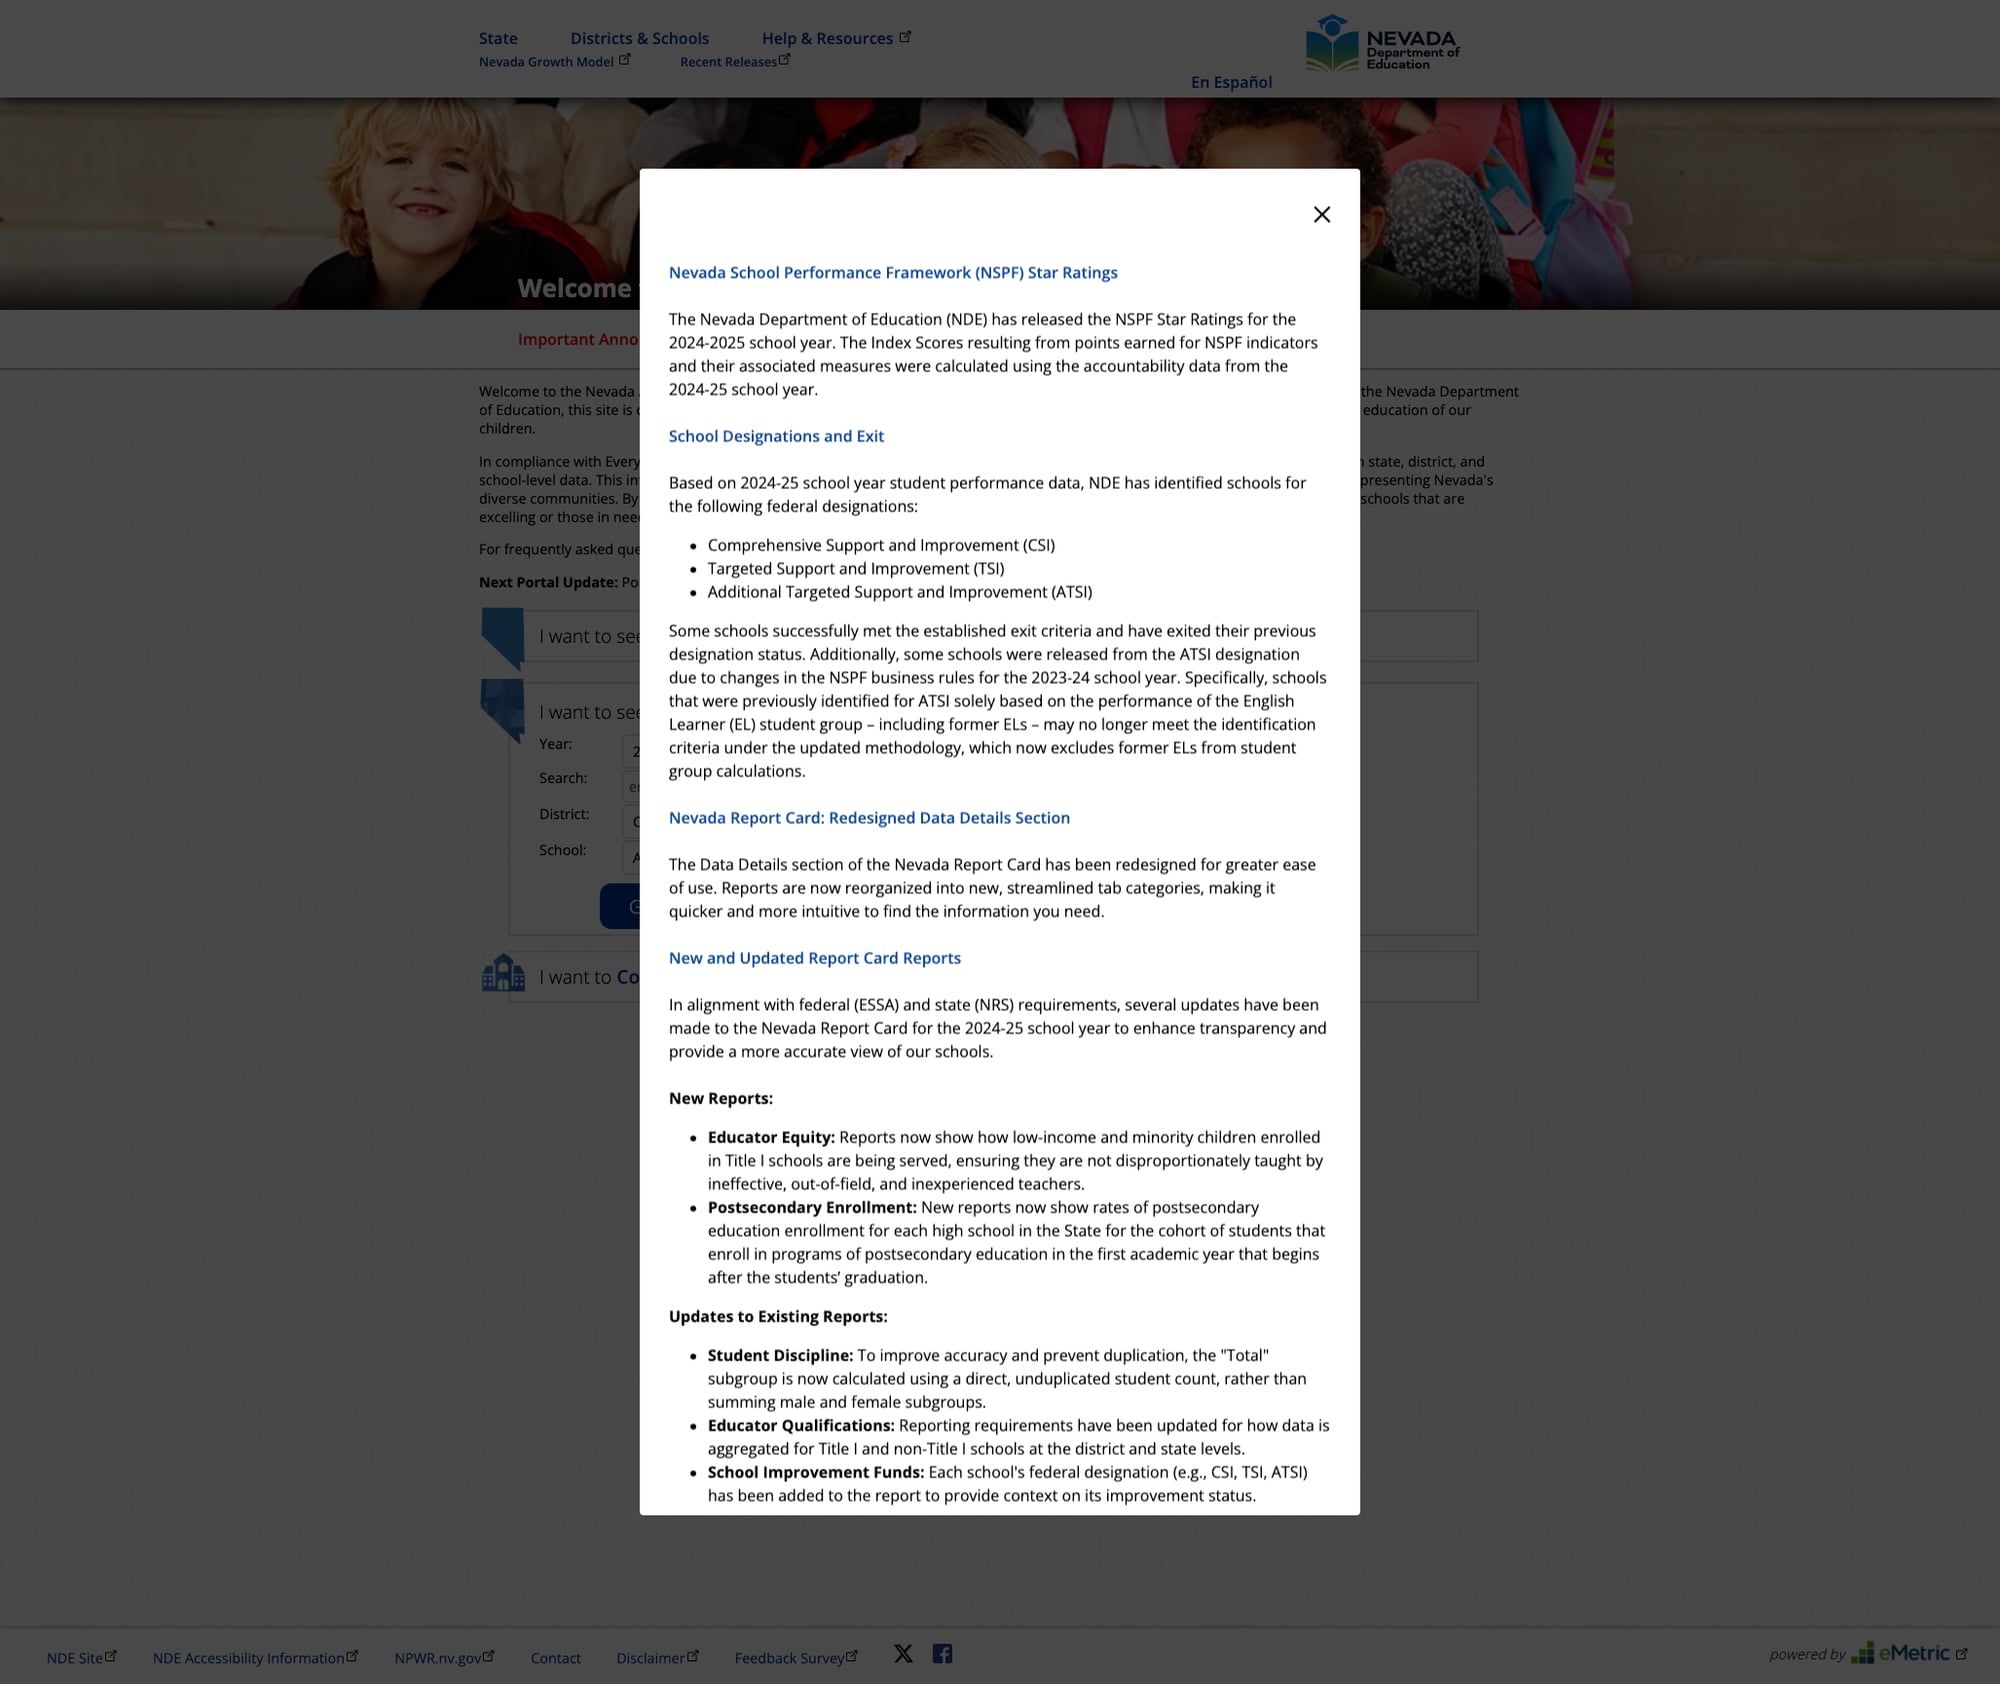Open the State menu
2000x1684 pixels.
tap(498, 39)
